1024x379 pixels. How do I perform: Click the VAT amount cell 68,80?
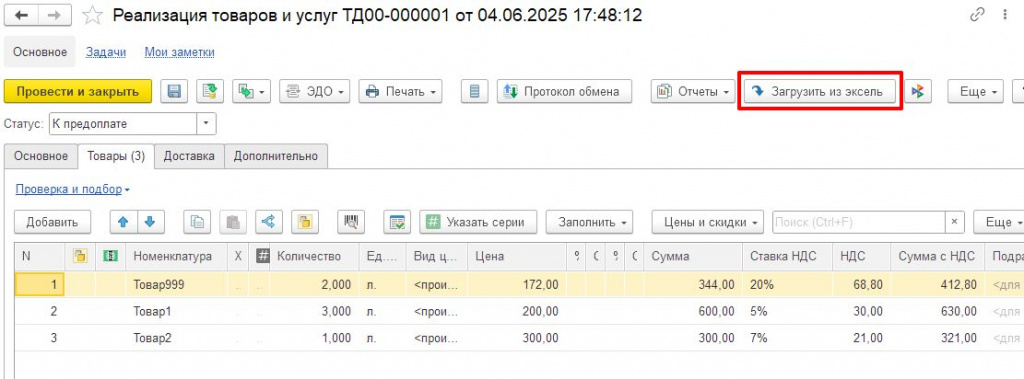click(x=862, y=284)
